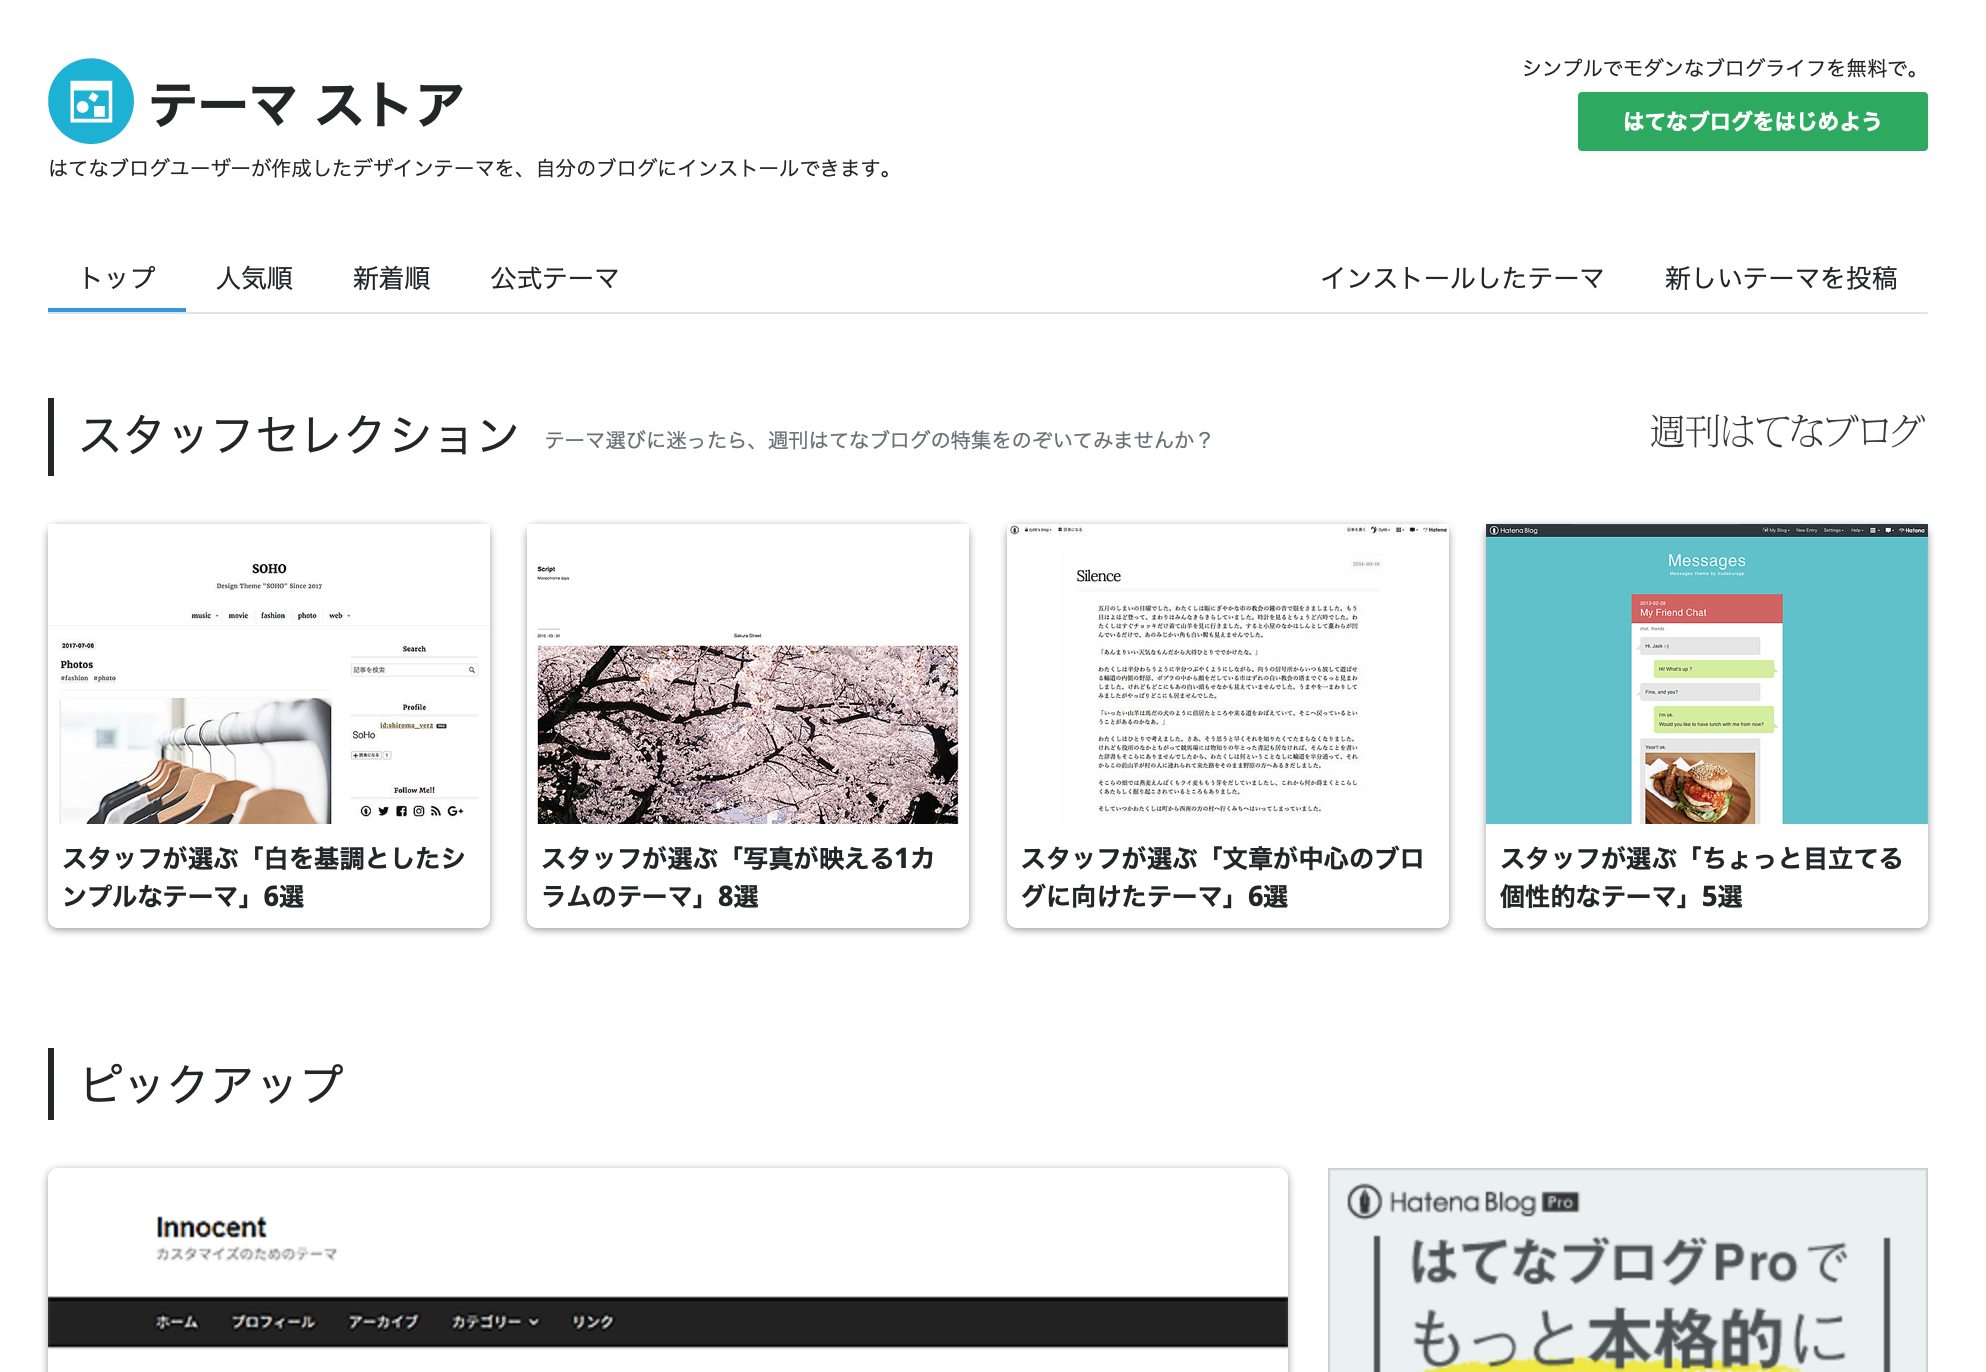Click the テーマ ストア title heading
Screen dimensions: 1986x1372
[x=307, y=105]
